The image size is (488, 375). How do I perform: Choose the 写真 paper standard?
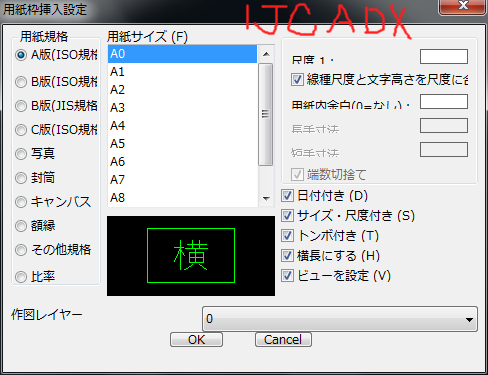(21, 154)
